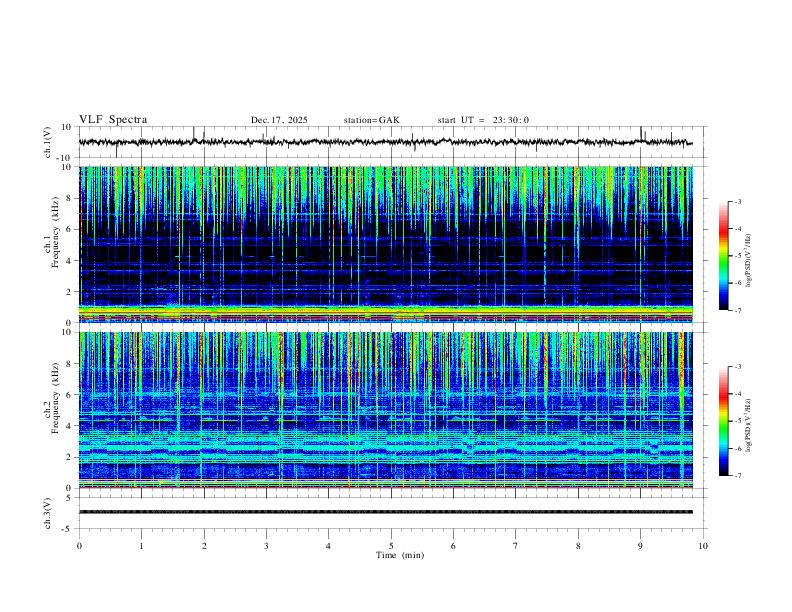This screenshot has height=612, width=792.
Task: Click the 'station=GAK' label
Action: (371, 120)
